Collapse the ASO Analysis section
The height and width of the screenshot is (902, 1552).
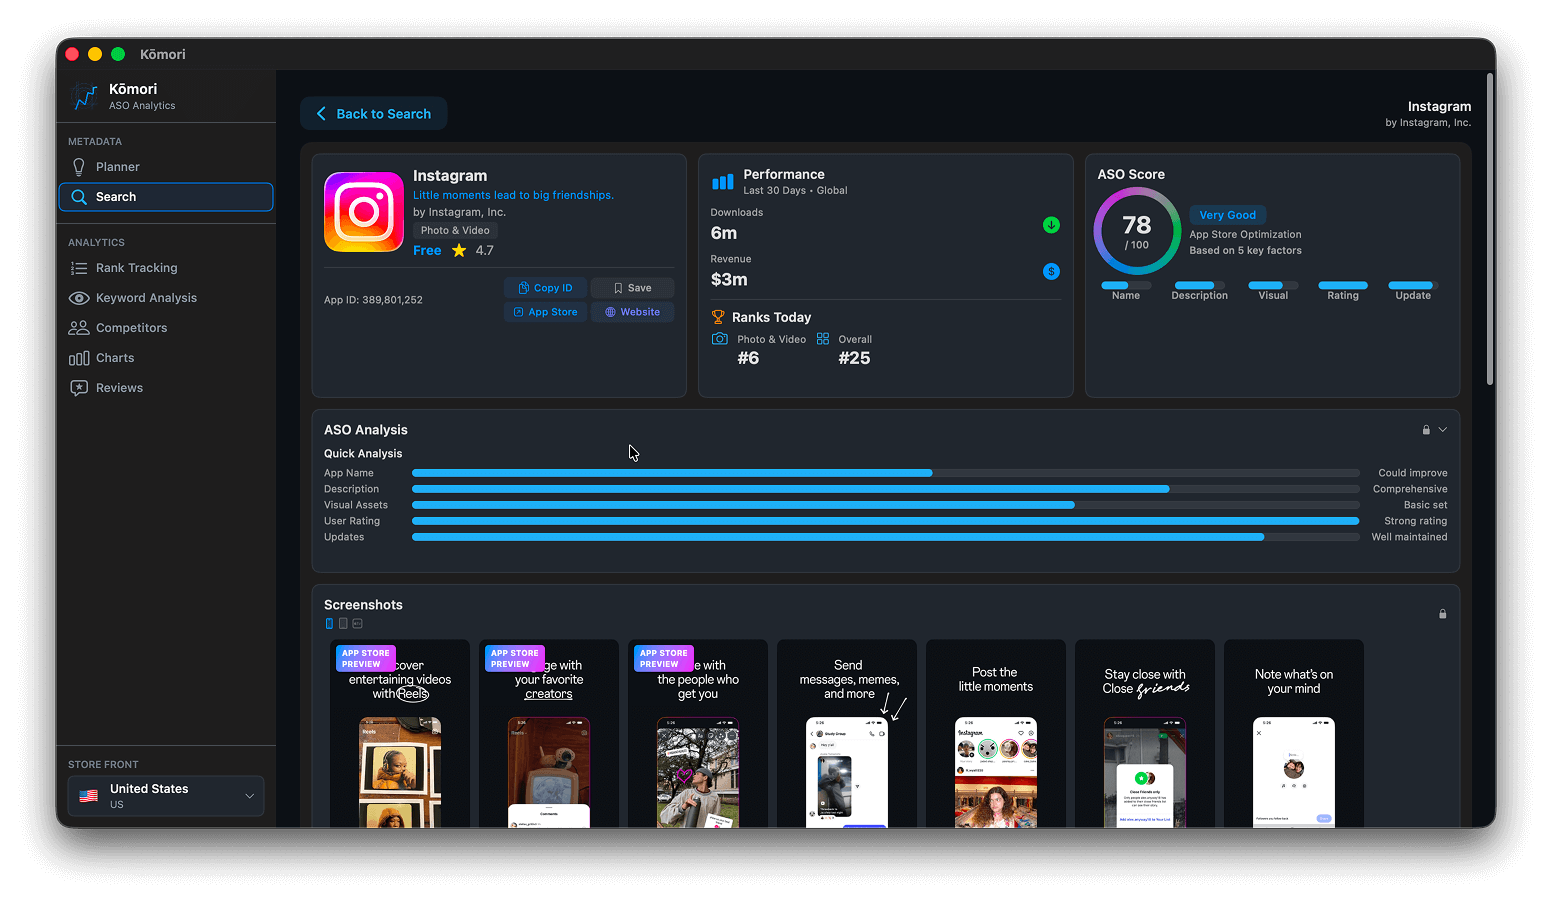[1441, 429]
